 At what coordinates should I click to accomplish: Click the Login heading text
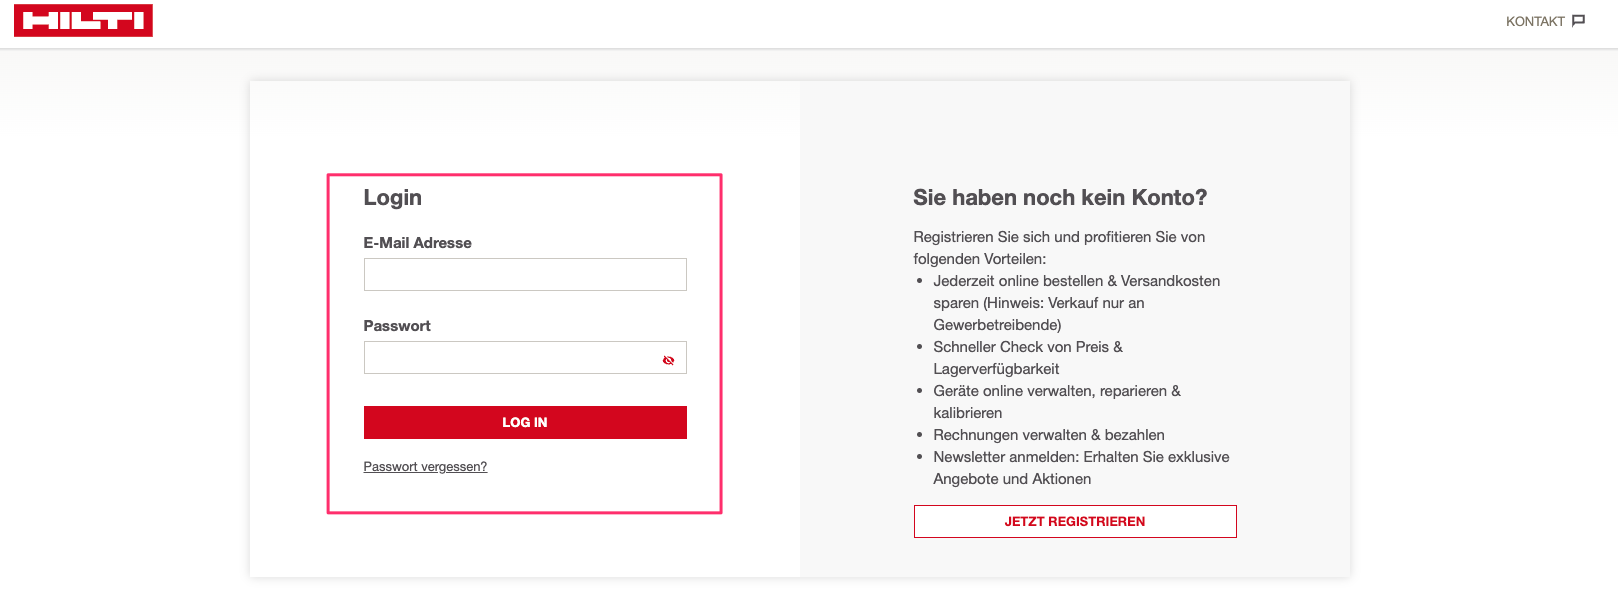(392, 198)
